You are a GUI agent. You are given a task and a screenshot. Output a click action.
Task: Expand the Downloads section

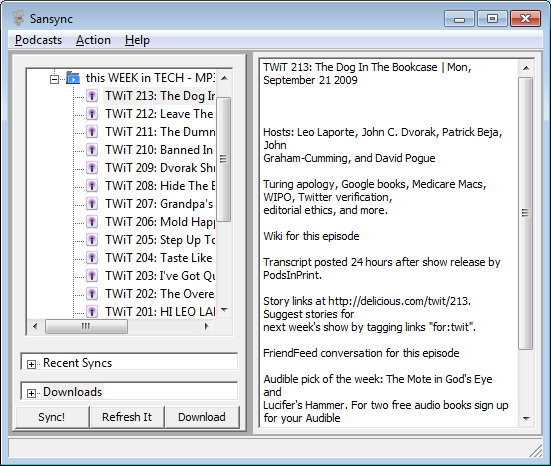point(31,393)
